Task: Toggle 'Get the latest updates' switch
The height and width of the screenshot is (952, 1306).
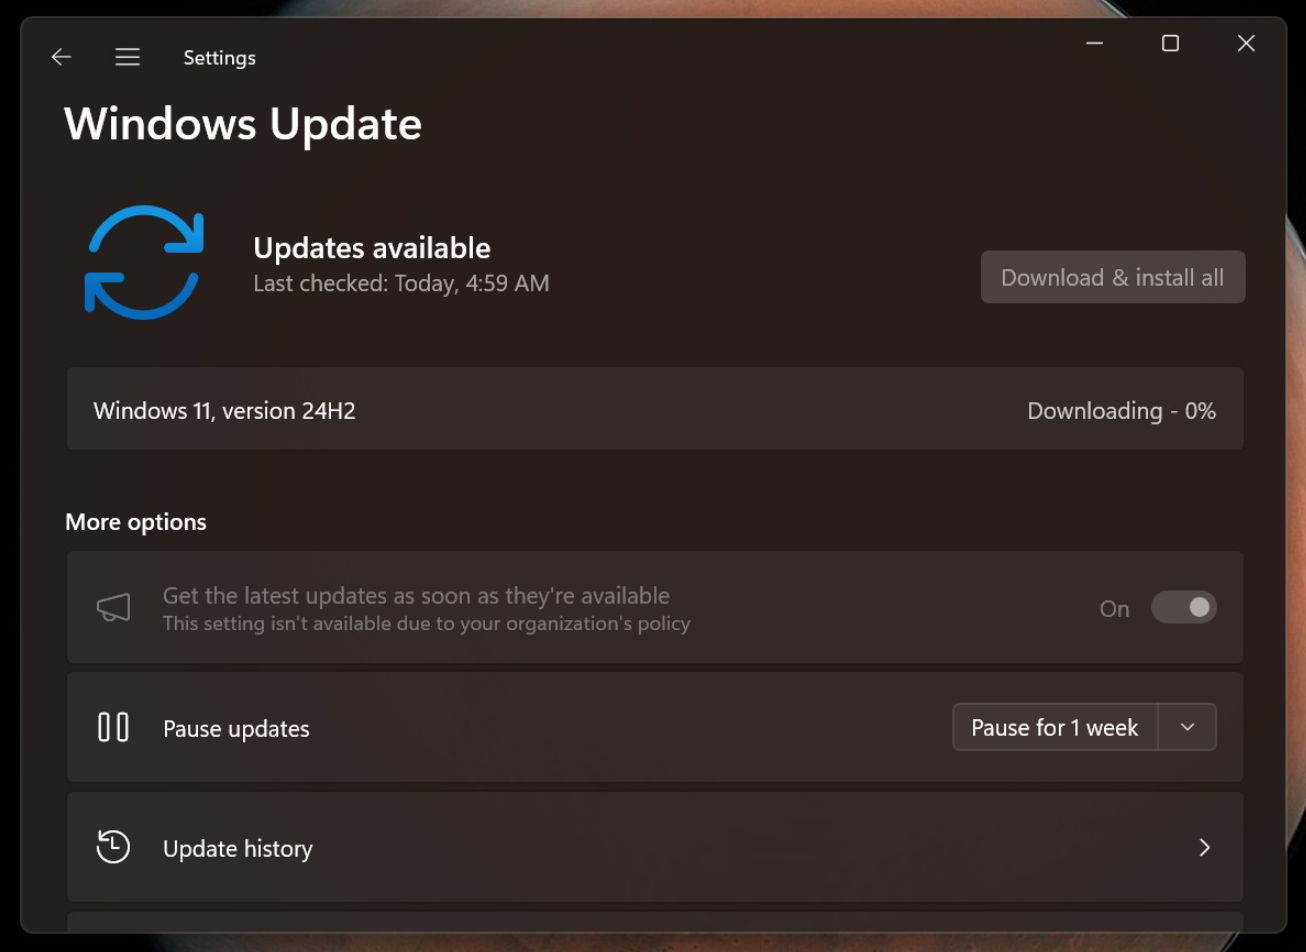Action: coord(1183,608)
